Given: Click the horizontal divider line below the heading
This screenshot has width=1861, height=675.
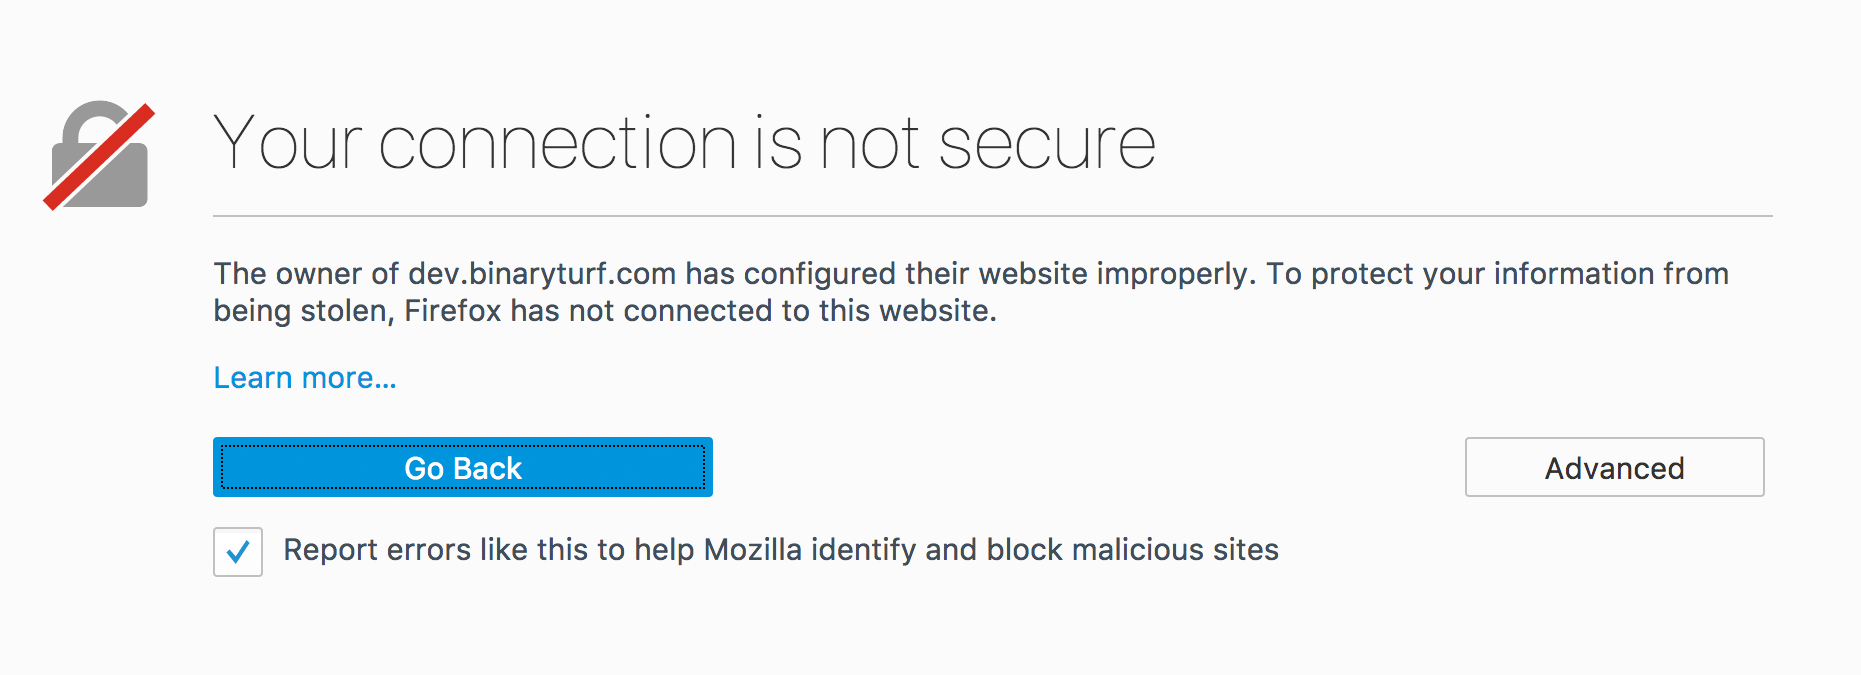Looking at the screenshot, I should [993, 216].
